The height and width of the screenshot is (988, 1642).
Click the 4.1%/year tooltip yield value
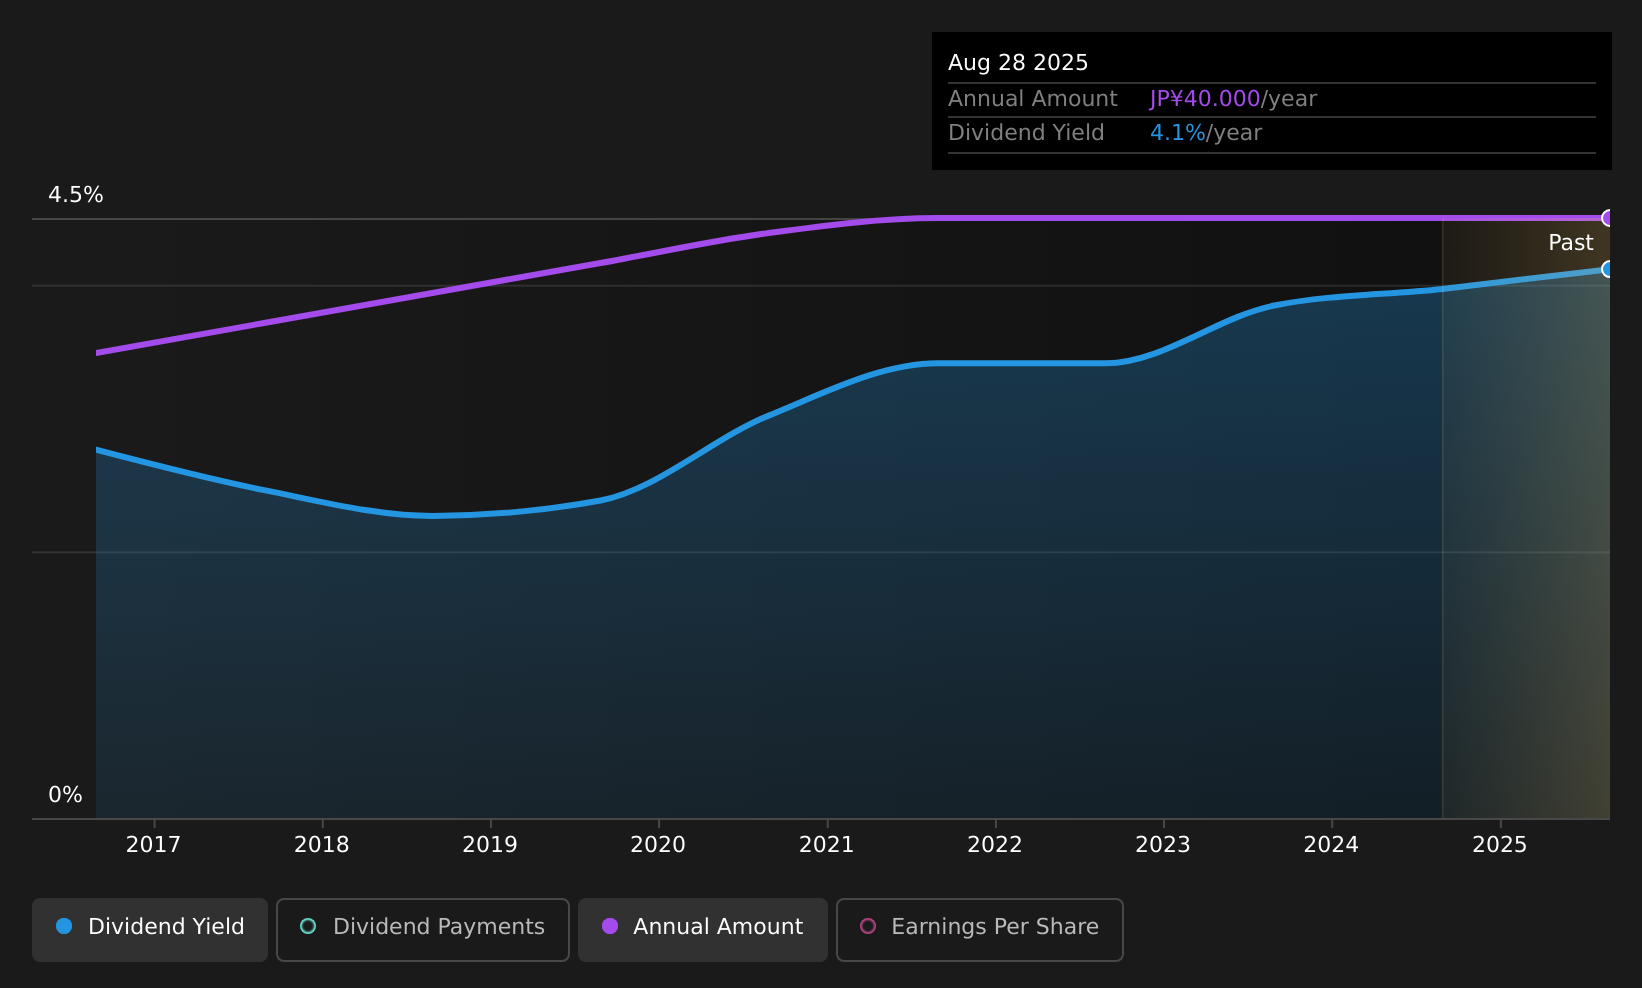(1206, 133)
